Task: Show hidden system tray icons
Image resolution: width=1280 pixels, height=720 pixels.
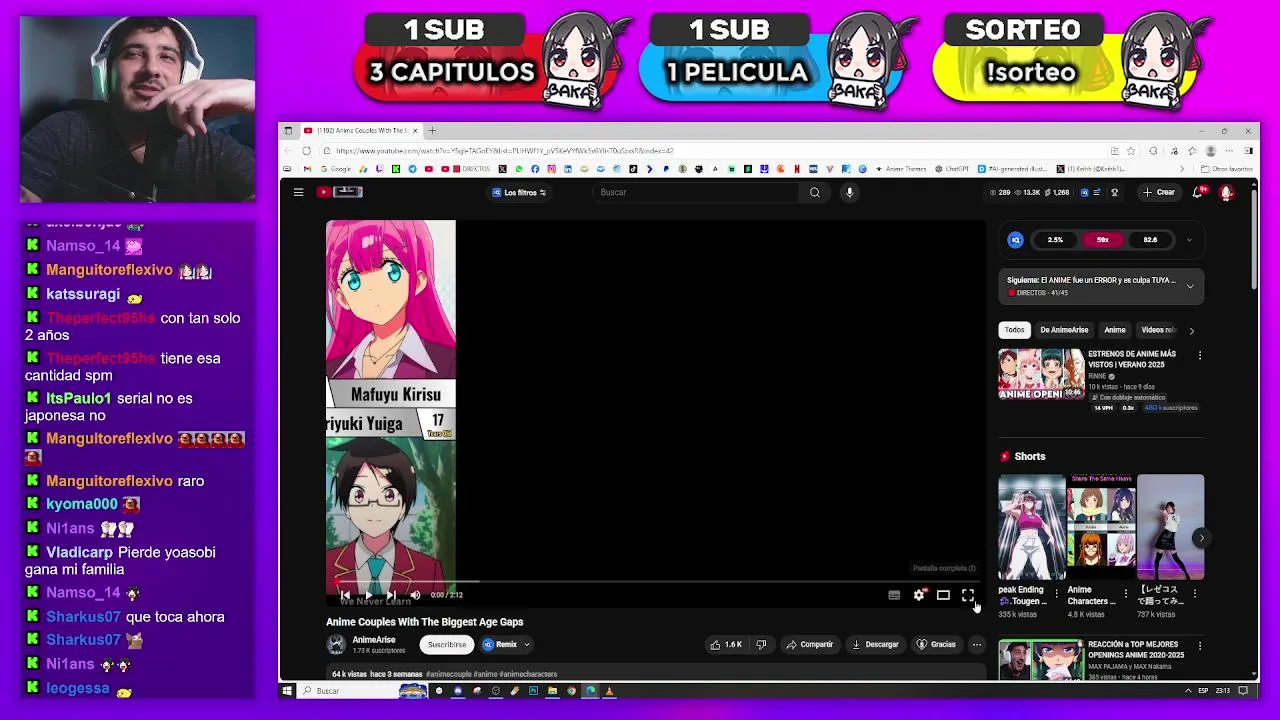Action: click(1188, 691)
